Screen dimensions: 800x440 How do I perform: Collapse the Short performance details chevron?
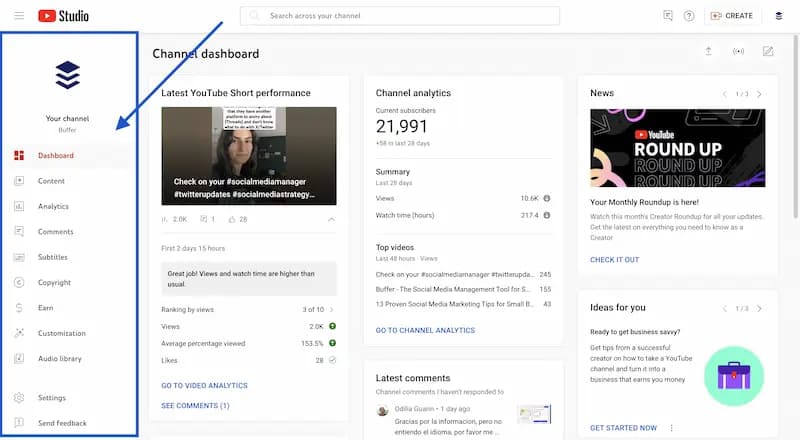pos(331,219)
